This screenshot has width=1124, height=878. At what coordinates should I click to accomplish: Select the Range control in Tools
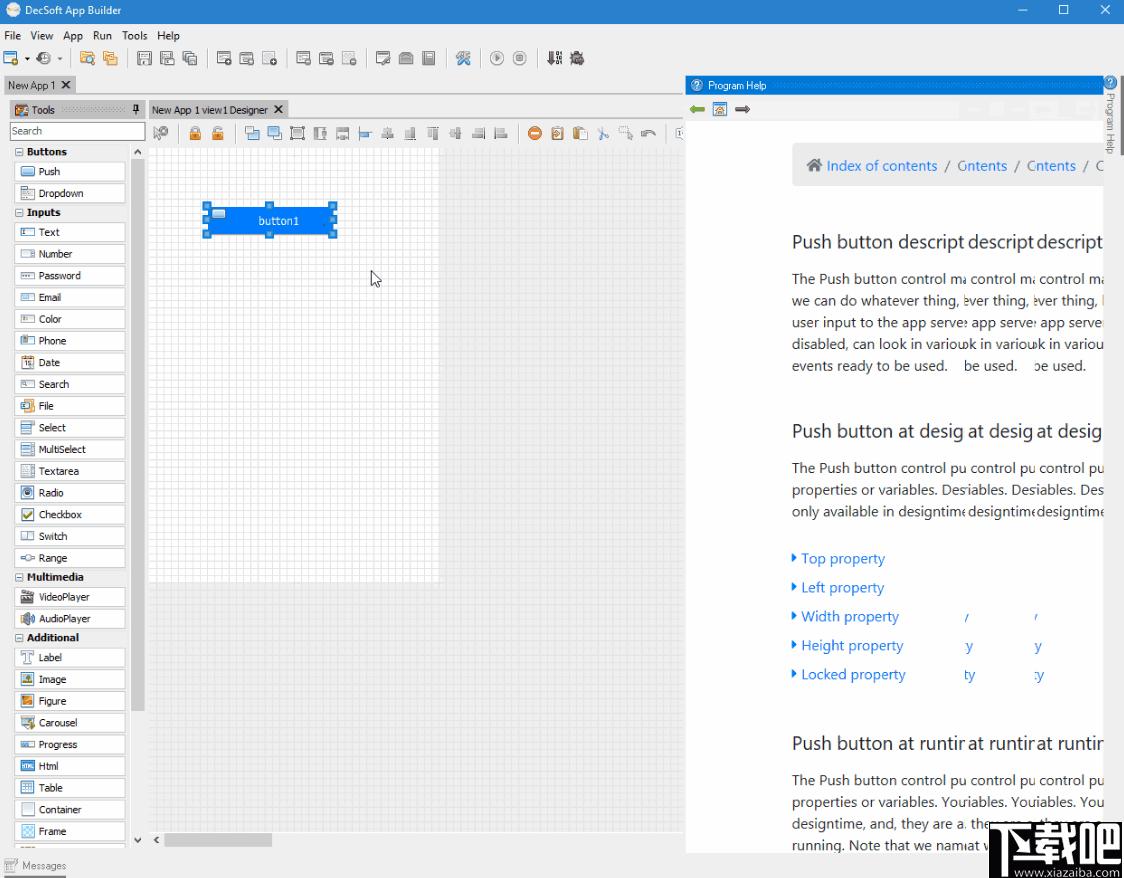(70, 558)
